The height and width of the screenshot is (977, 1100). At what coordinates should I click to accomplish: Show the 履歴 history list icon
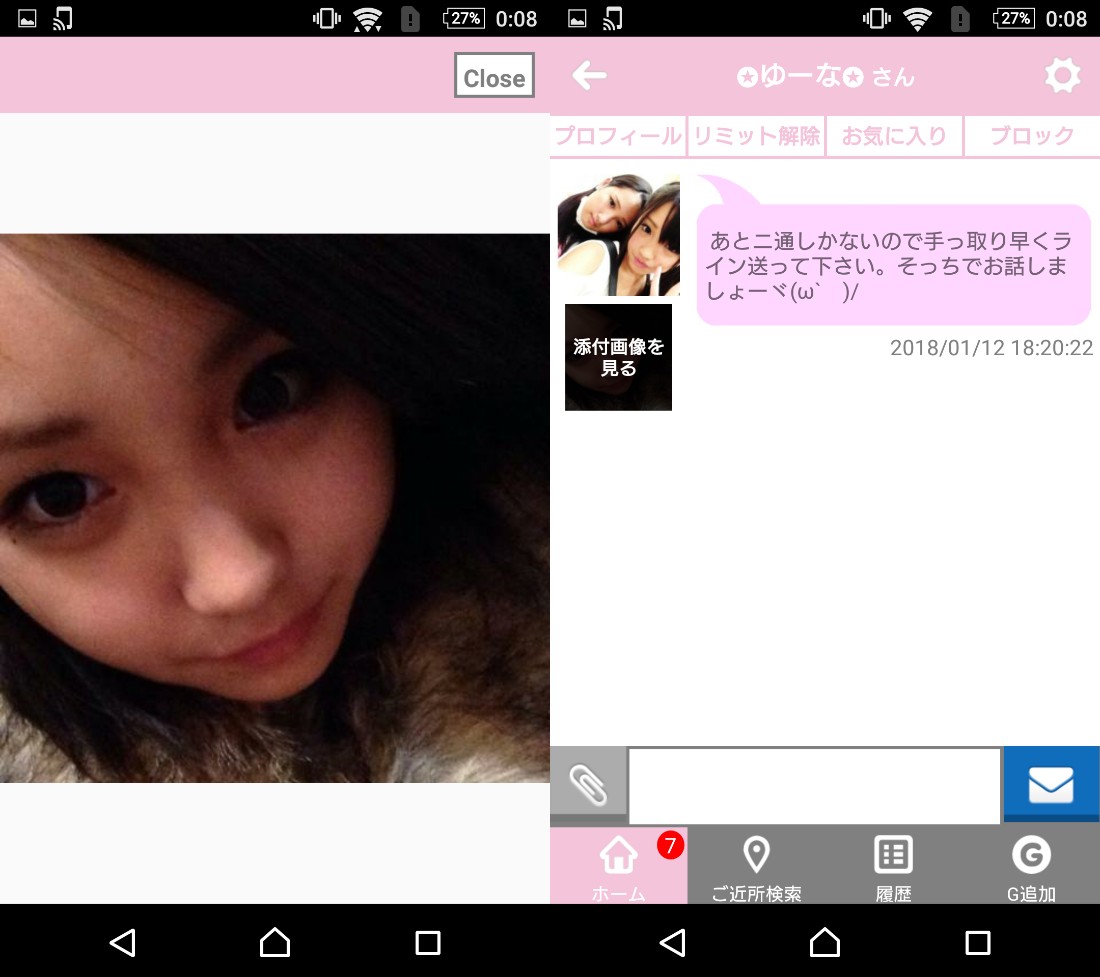click(893, 866)
